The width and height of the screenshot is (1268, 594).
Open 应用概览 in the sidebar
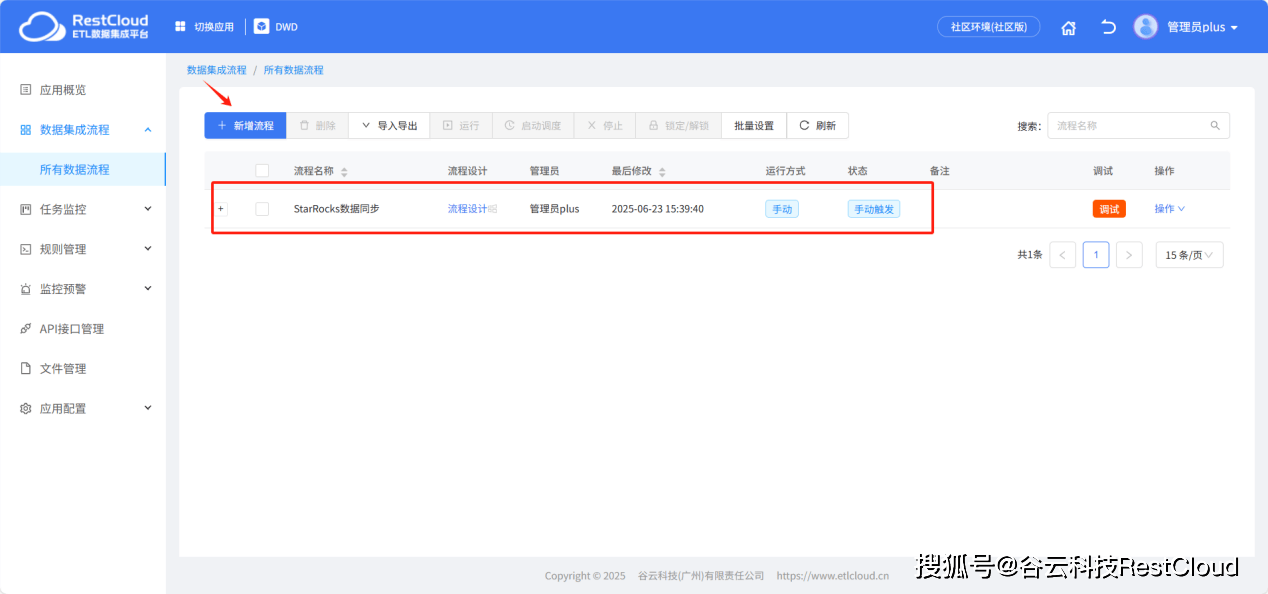[x=63, y=90]
